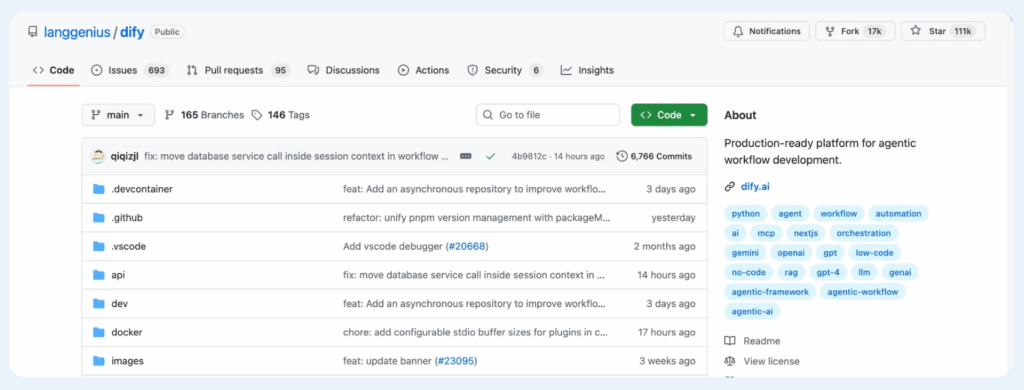Open the green Code dropdown button

[x=669, y=115]
